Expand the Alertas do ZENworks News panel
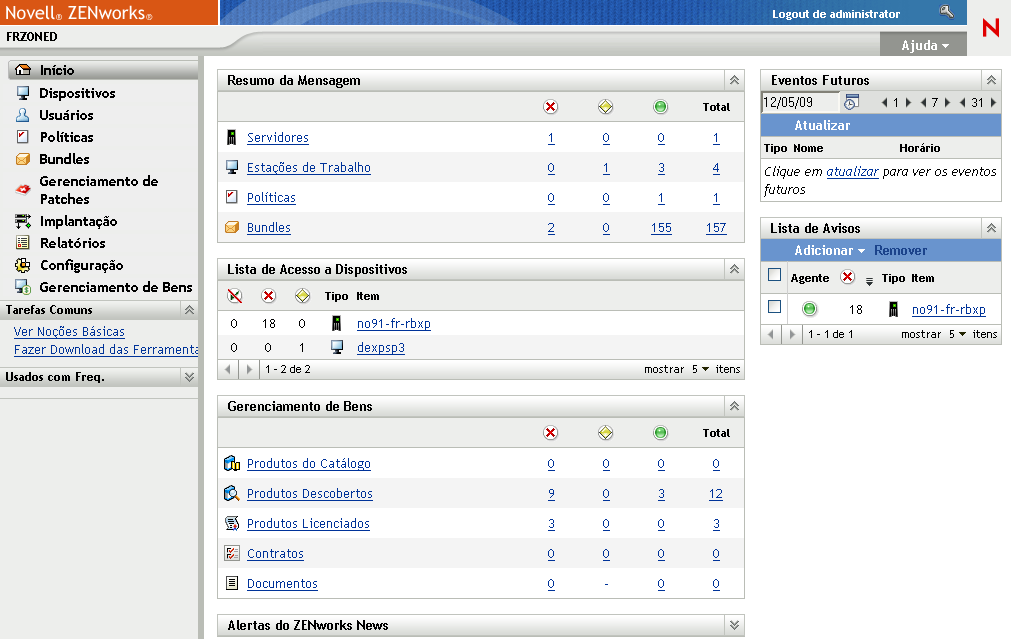The image size is (1011, 639). 734,625
